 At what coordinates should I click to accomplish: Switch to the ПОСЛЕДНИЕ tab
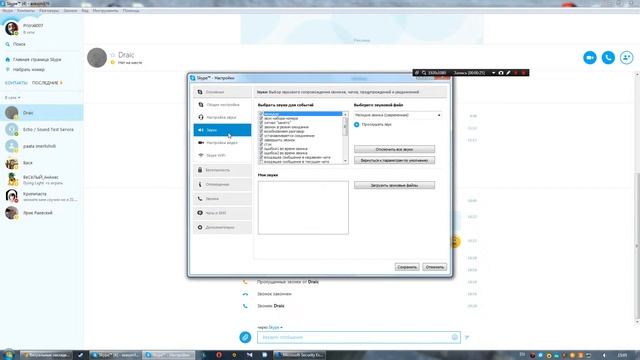click(45, 83)
